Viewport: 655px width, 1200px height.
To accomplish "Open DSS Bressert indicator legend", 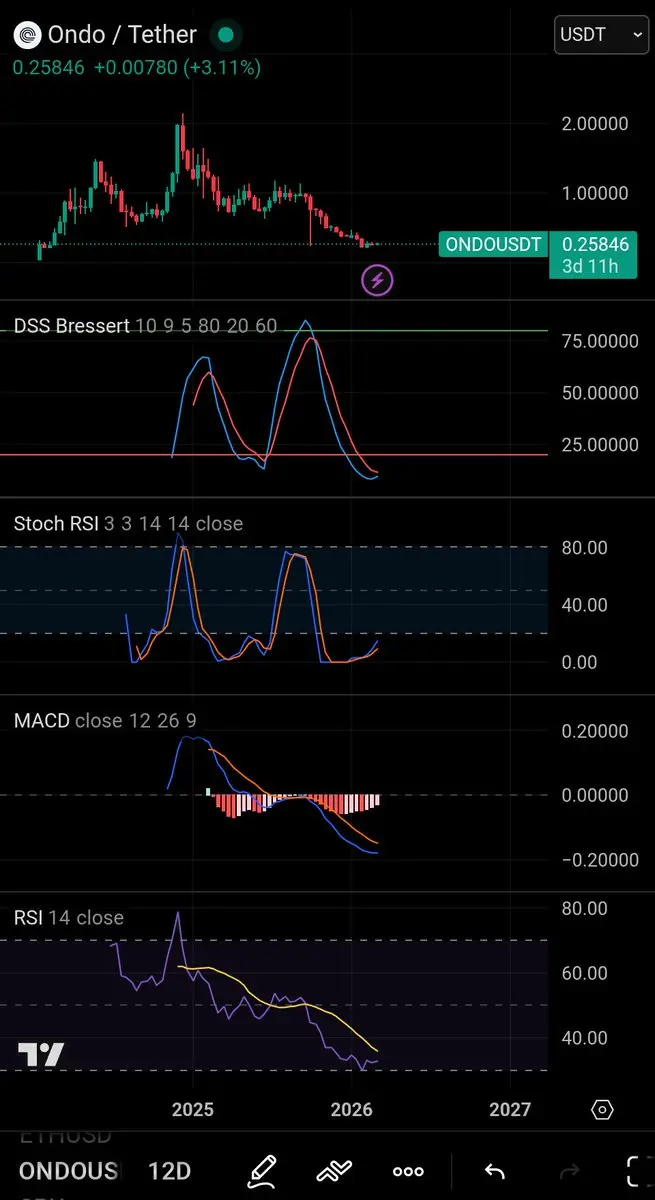I will click(146, 327).
